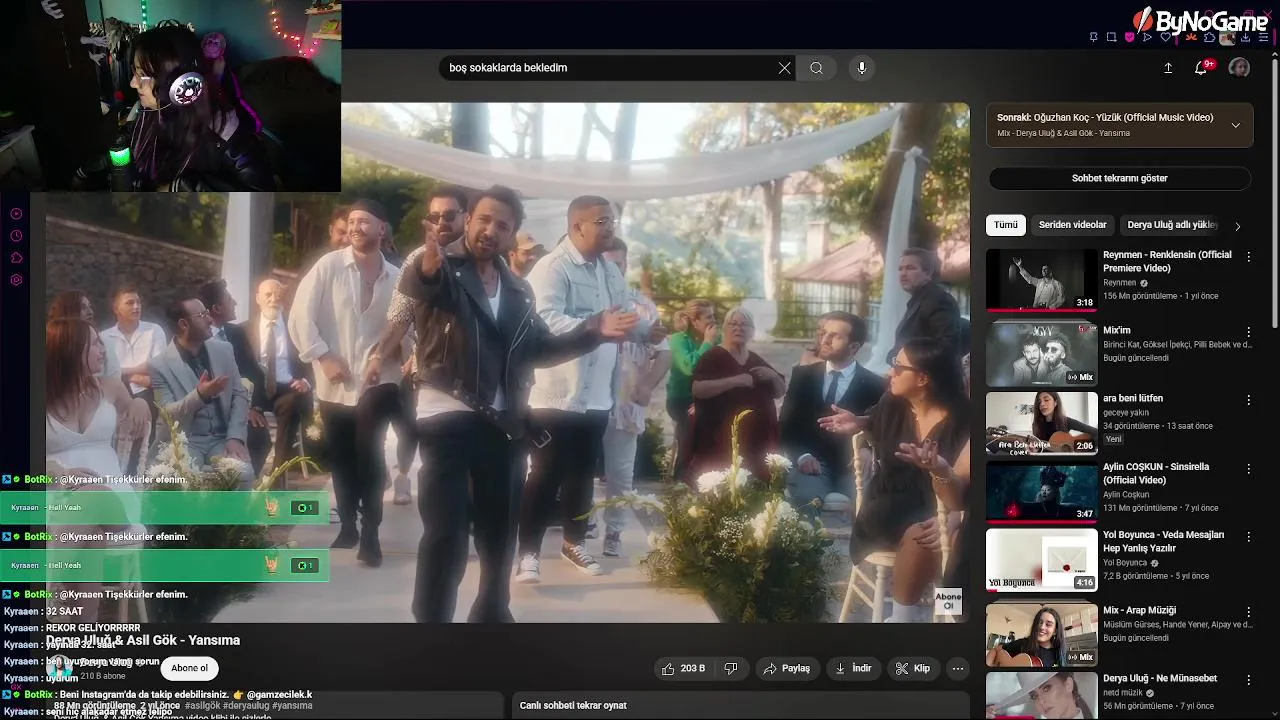1280x720 pixels.
Task: Open ara beni lütfen video thumbnail
Action: coord(1041,423)
